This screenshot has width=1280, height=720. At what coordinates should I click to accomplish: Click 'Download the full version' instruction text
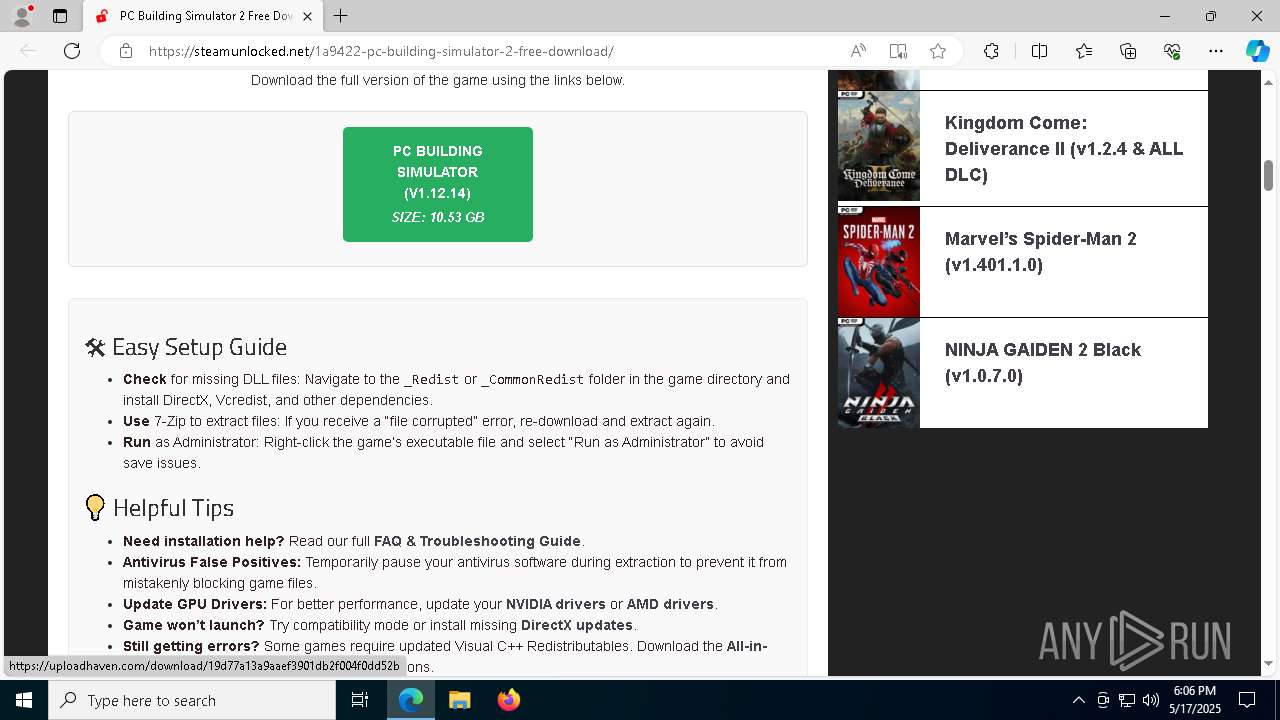coord(438,80)
